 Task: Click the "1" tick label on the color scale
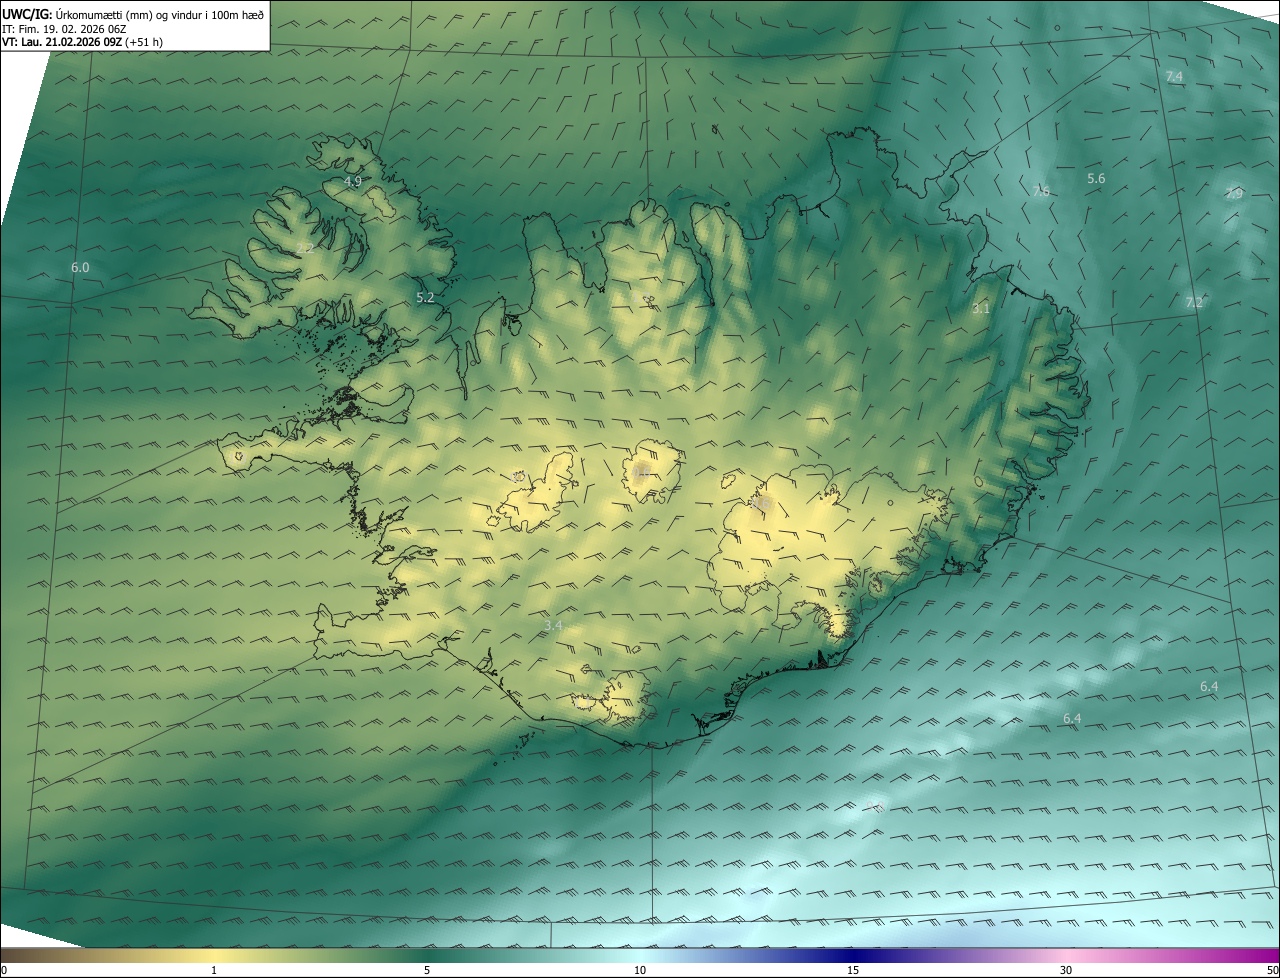point(214,970)
